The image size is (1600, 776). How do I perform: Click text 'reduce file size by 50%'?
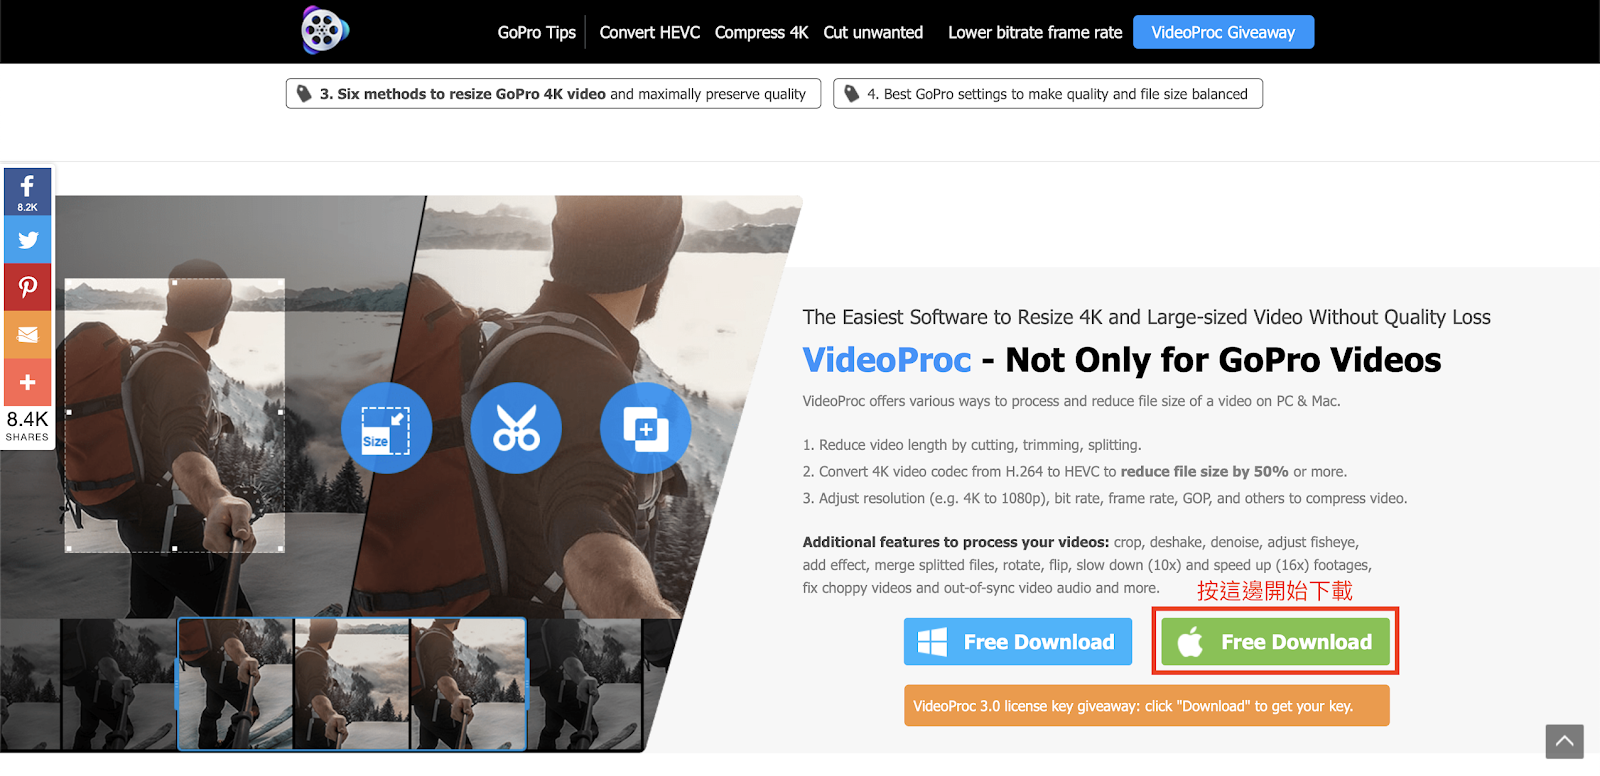[x=1204, y=472]
